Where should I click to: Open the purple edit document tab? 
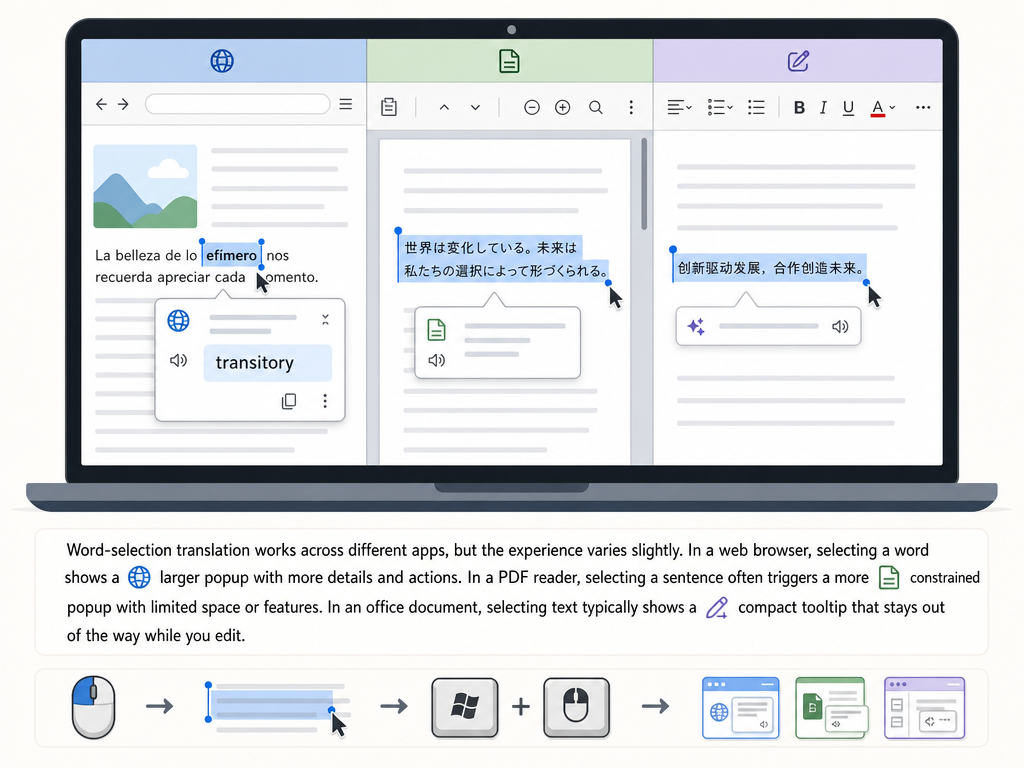pyautogui.click(x=798, y=61)
